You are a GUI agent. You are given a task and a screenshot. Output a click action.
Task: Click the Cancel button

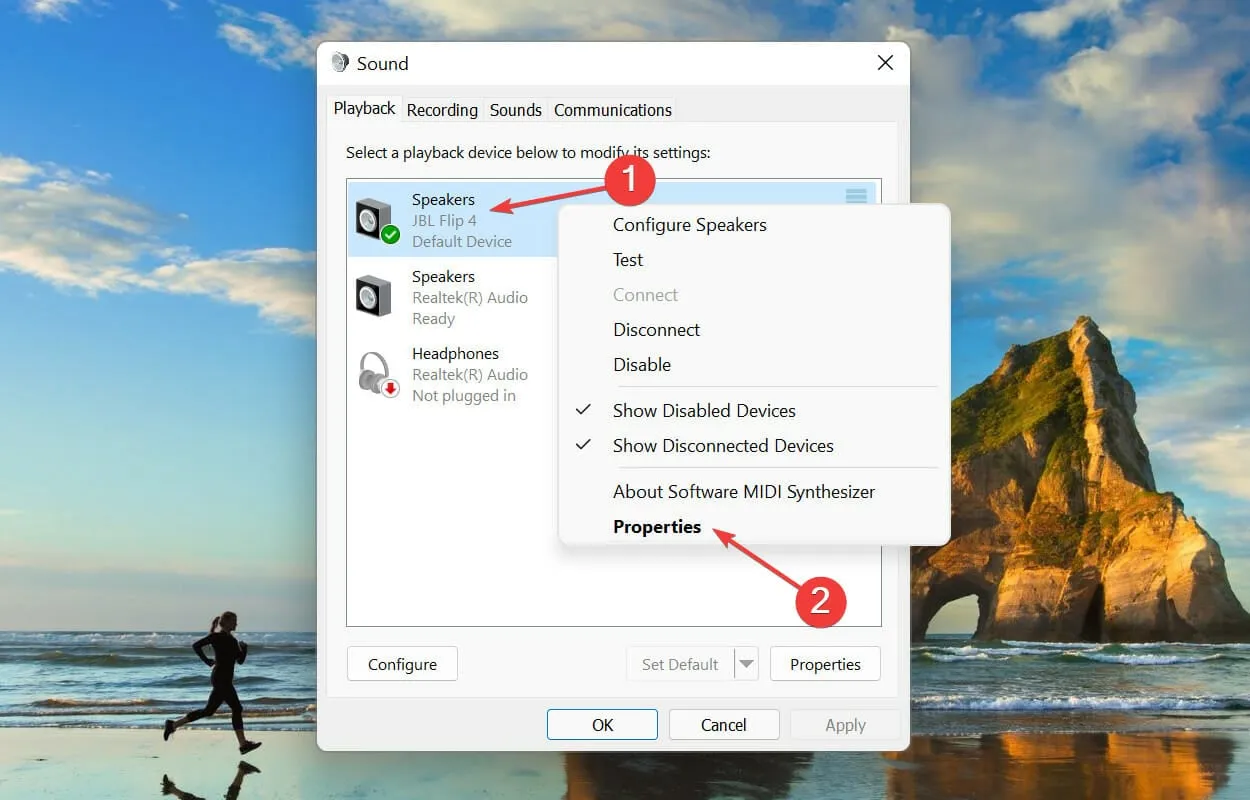724,725
